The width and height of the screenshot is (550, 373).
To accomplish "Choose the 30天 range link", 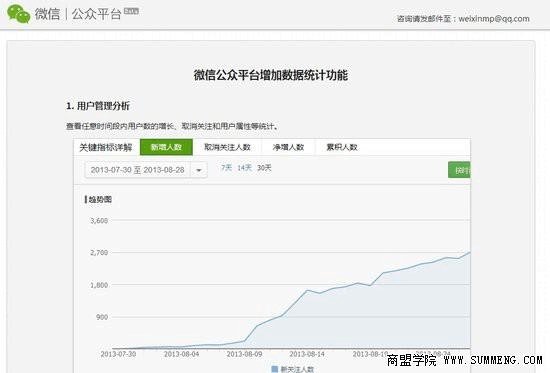I will pyautogui.click(x=264, y=168).
